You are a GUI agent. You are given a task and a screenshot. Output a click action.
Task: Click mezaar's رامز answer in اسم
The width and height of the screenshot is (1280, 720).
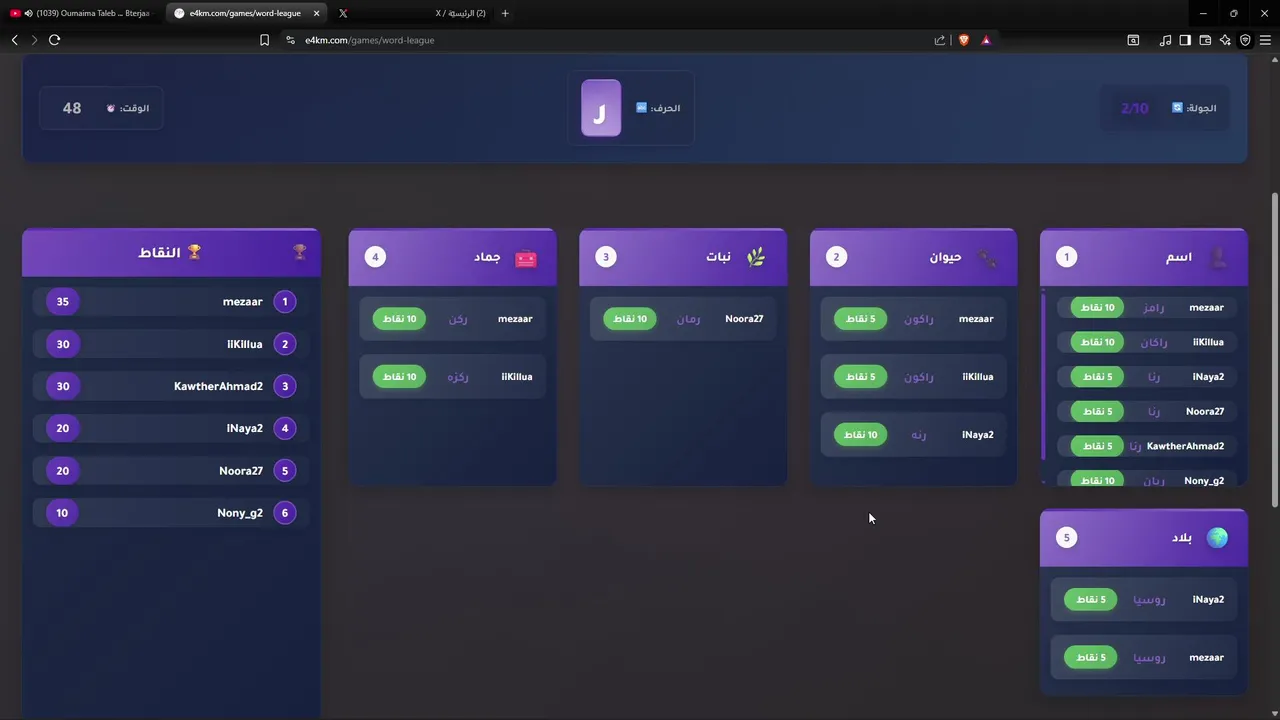coord(1154,308)
